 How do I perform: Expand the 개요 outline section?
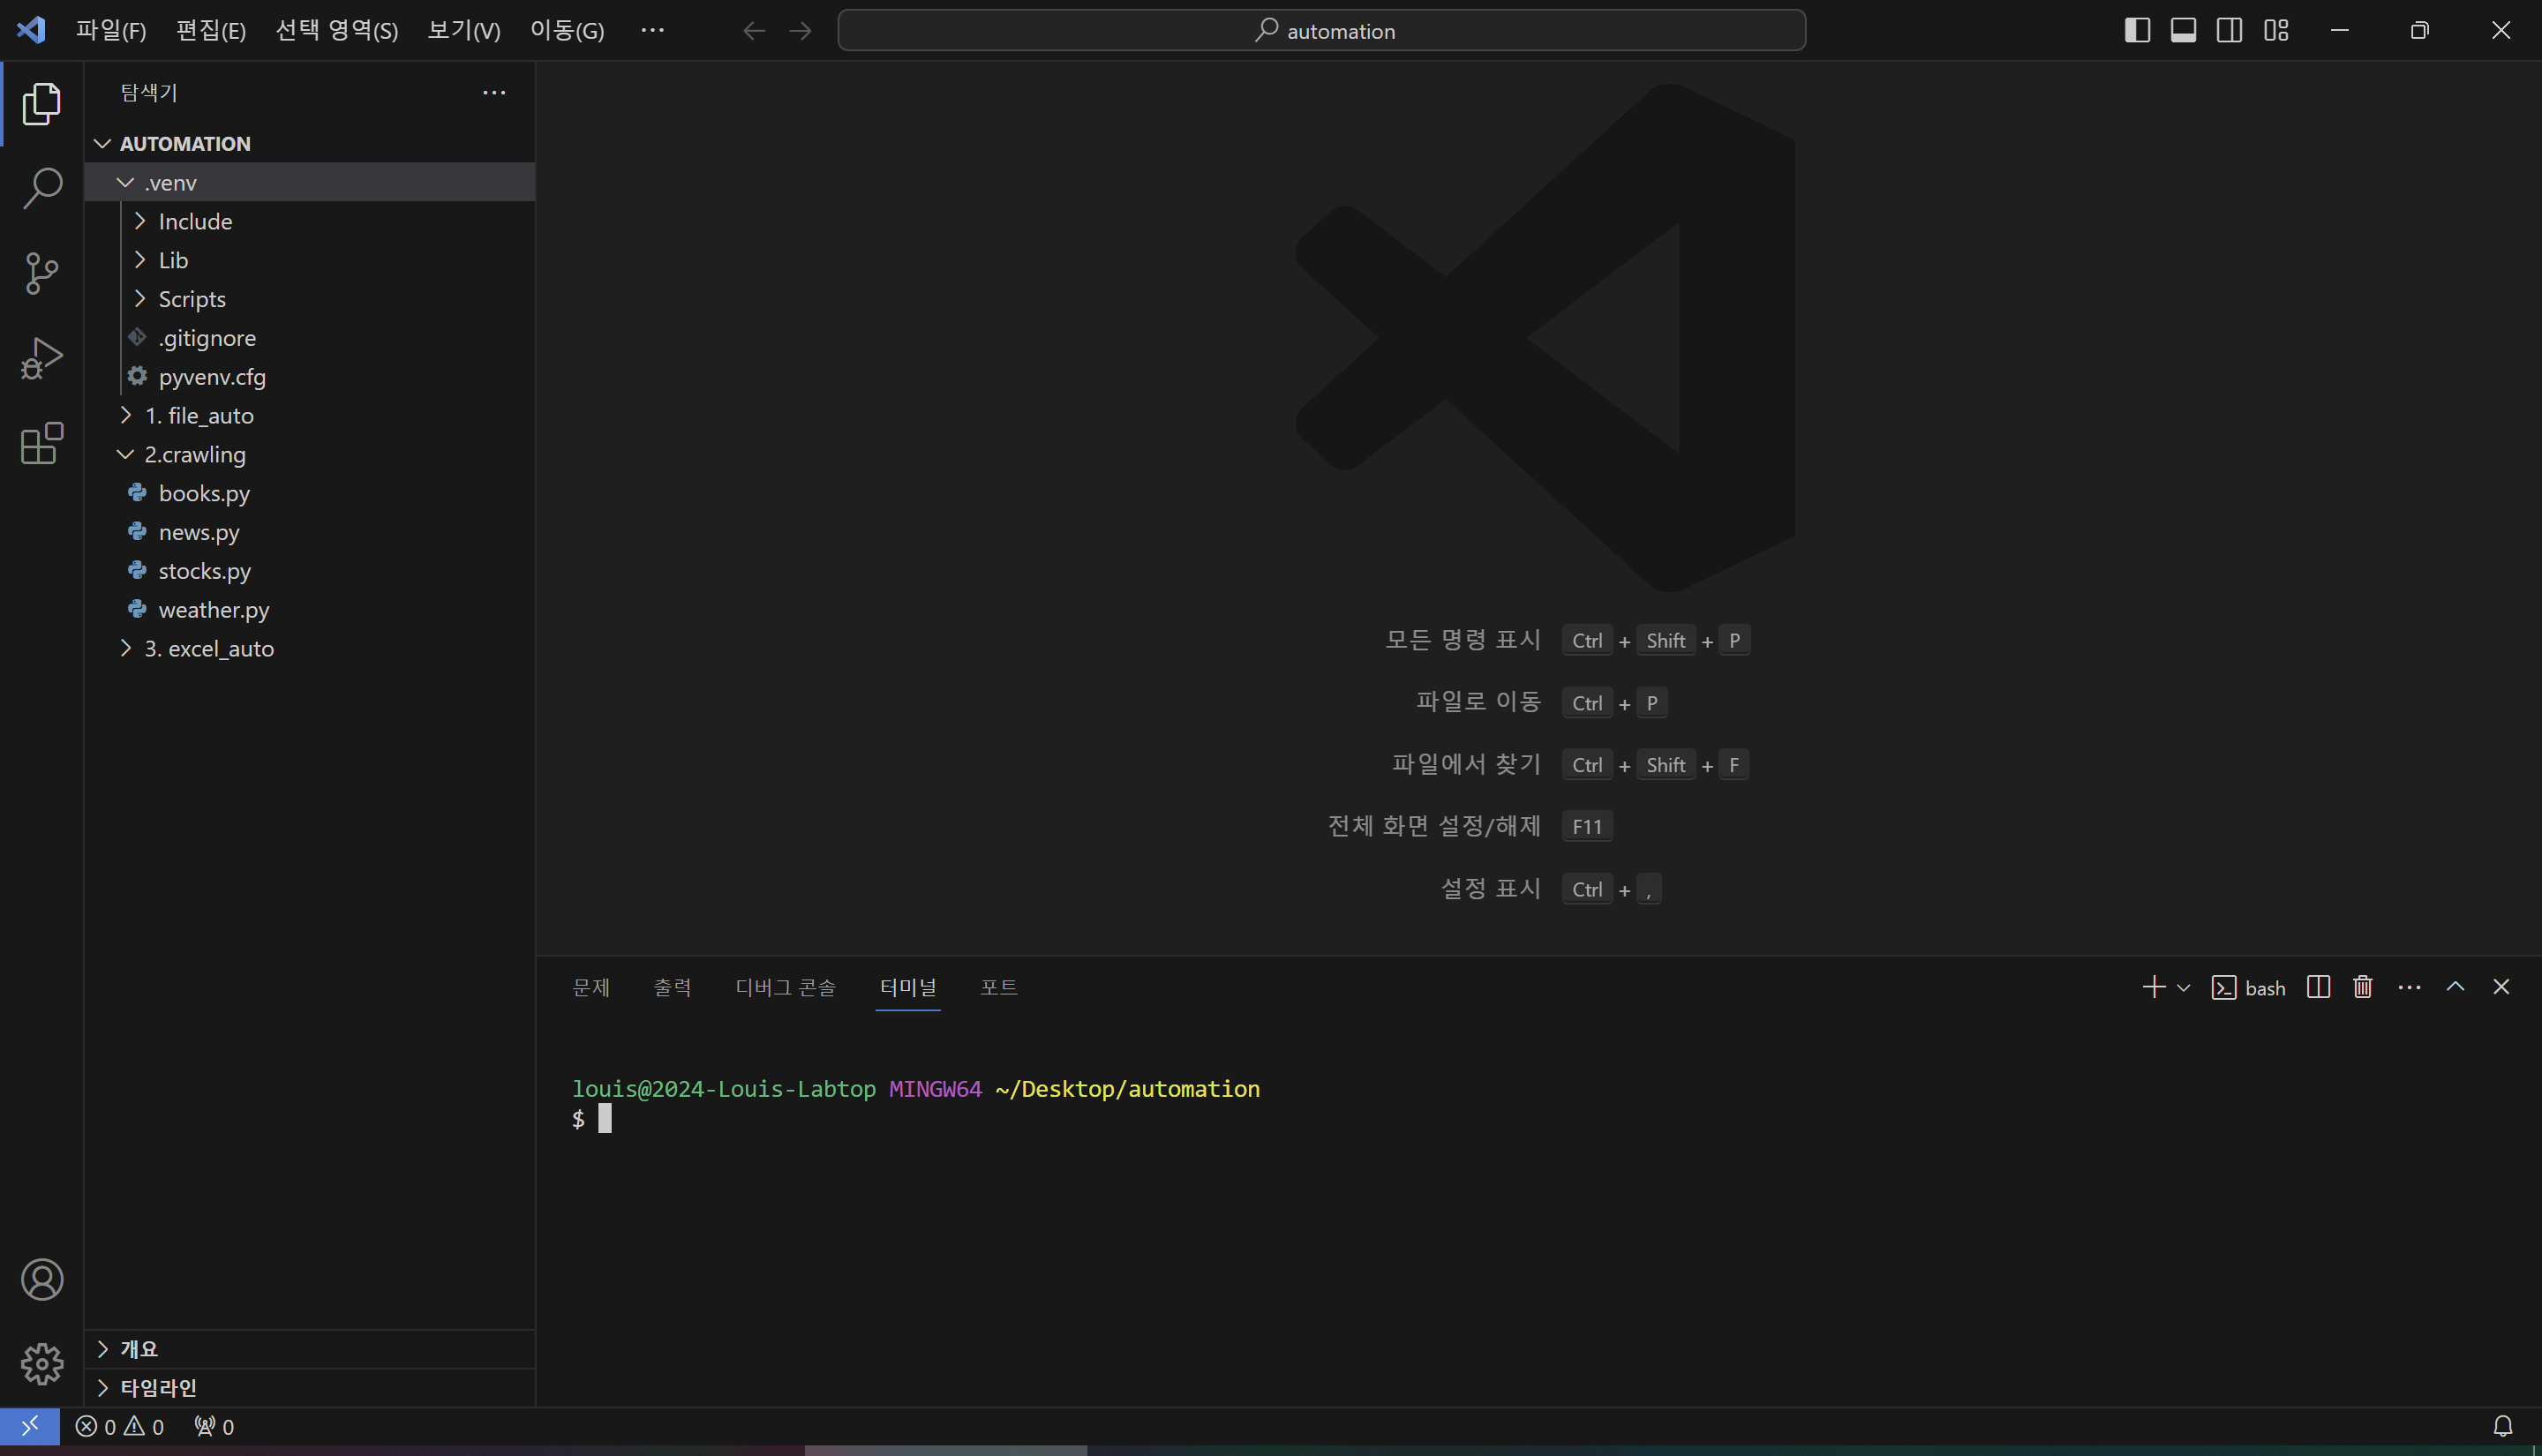pos(310,1349)
